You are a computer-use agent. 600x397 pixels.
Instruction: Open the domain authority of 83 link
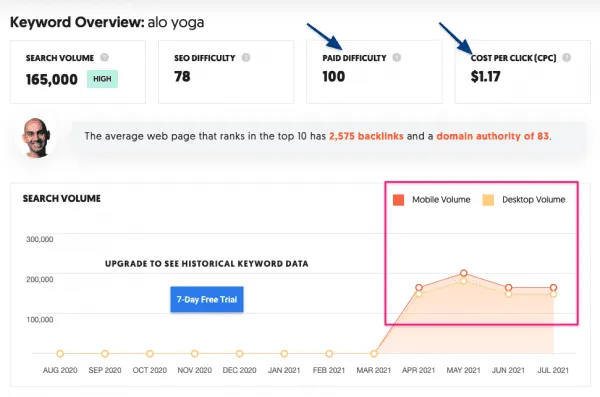tap(492, 136)
